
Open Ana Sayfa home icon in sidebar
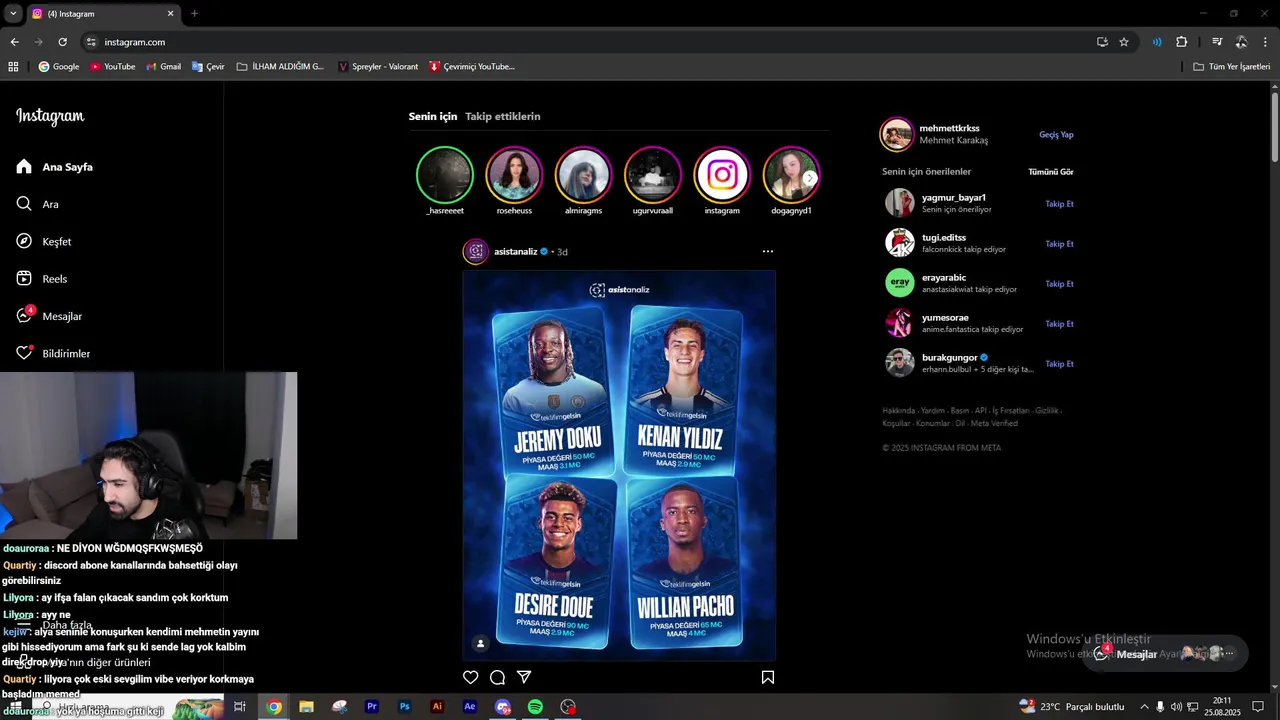(24, 167)
